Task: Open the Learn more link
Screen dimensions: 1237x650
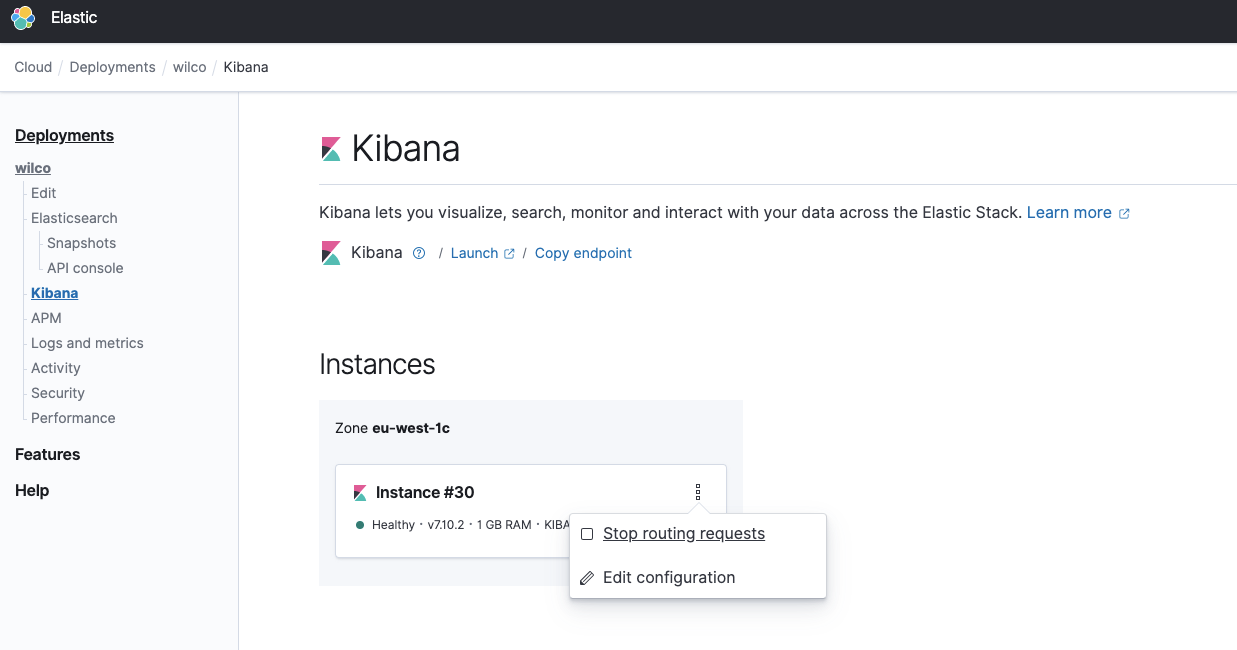Action: (1069, 213)
